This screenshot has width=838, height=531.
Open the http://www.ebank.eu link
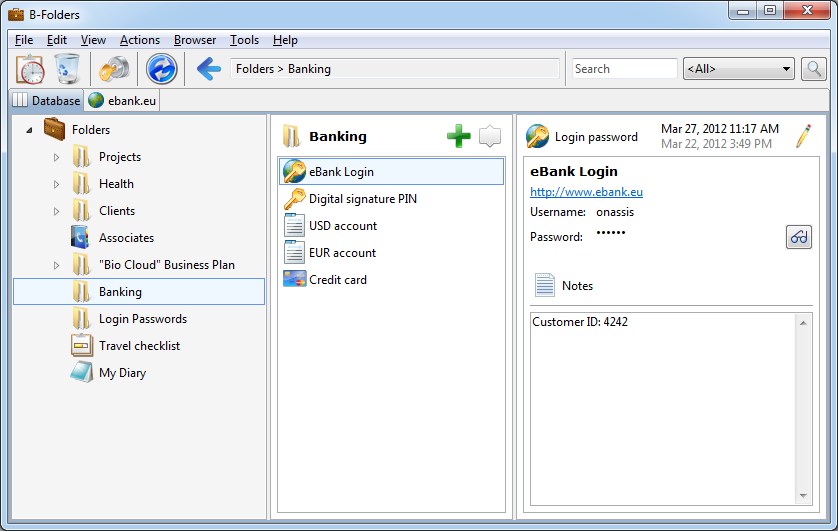586,192
